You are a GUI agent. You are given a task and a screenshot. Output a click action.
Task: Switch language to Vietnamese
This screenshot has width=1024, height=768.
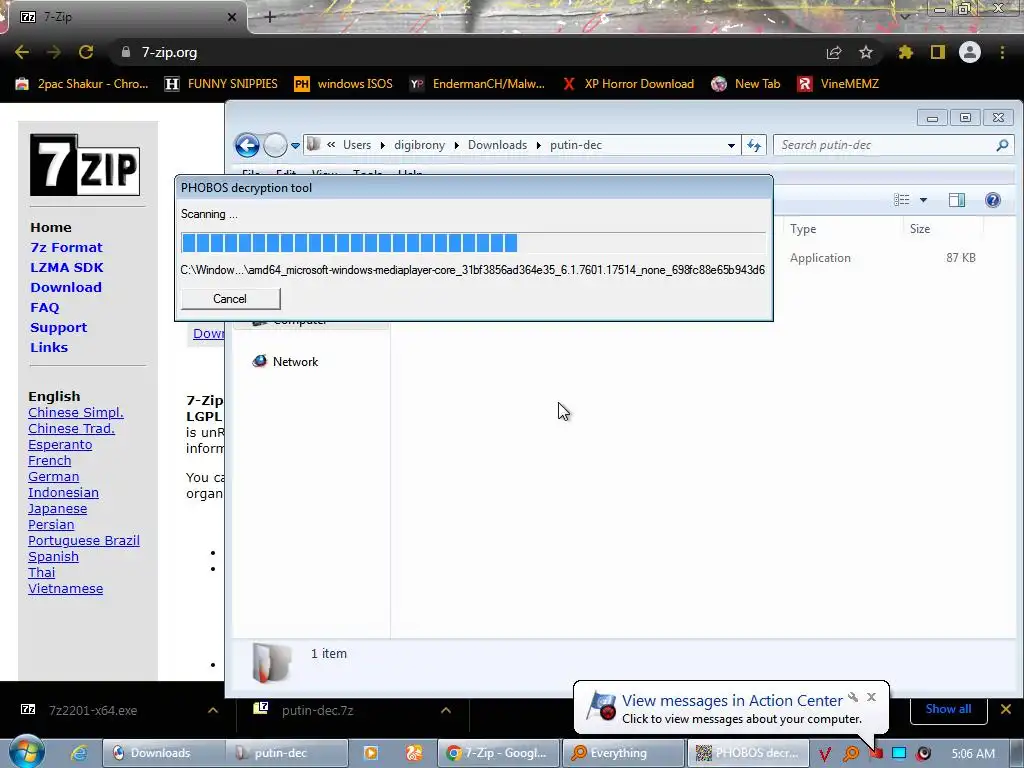pyautogui.click(x=65, y=588)
